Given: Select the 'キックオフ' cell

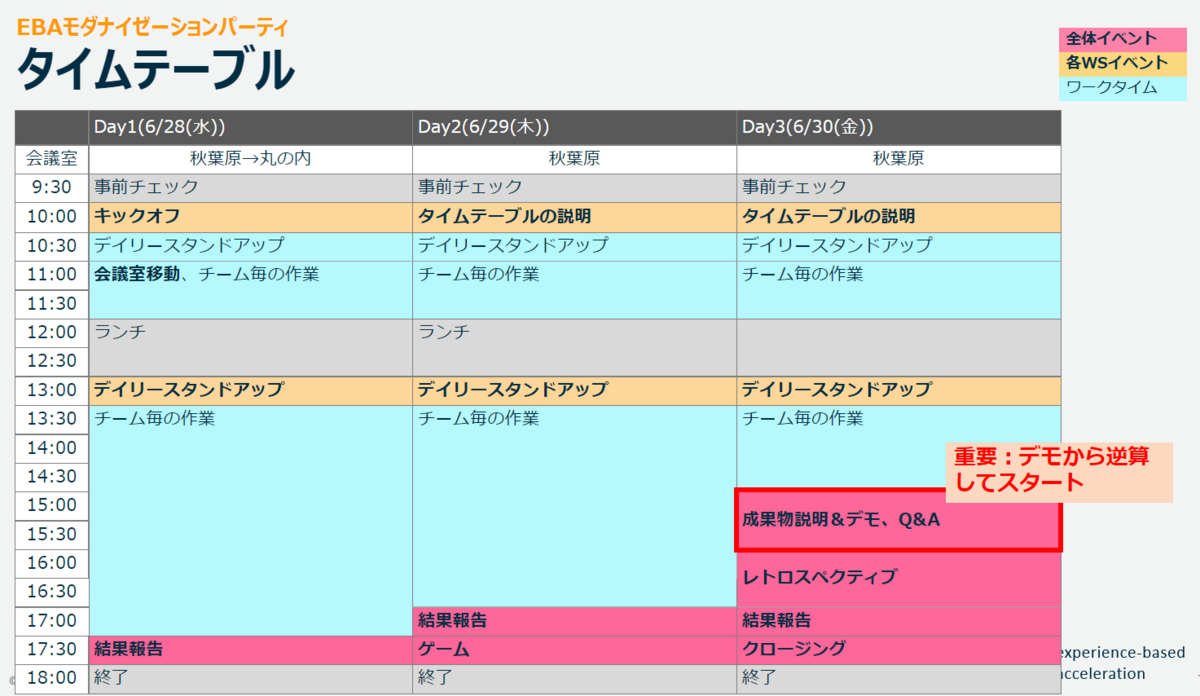Looking at the screenshot, I should tap(251, 217).
